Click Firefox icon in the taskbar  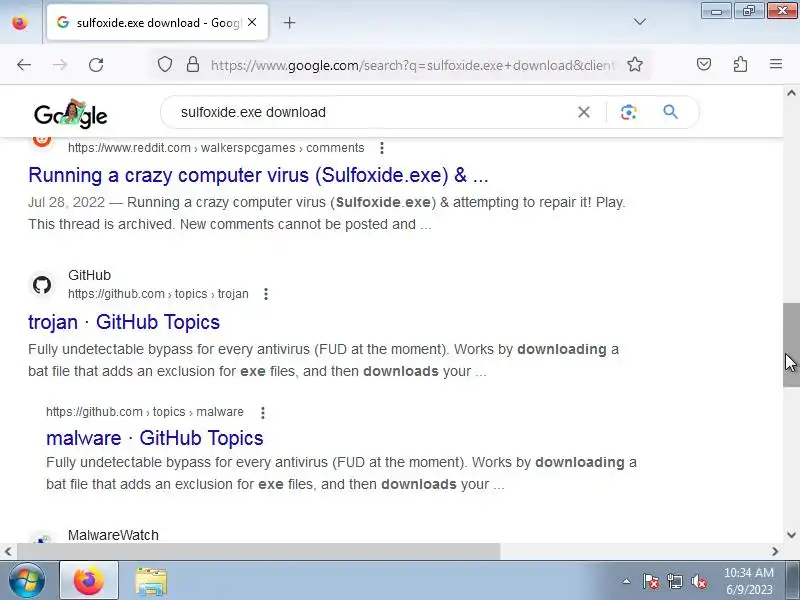coord(89,581)
